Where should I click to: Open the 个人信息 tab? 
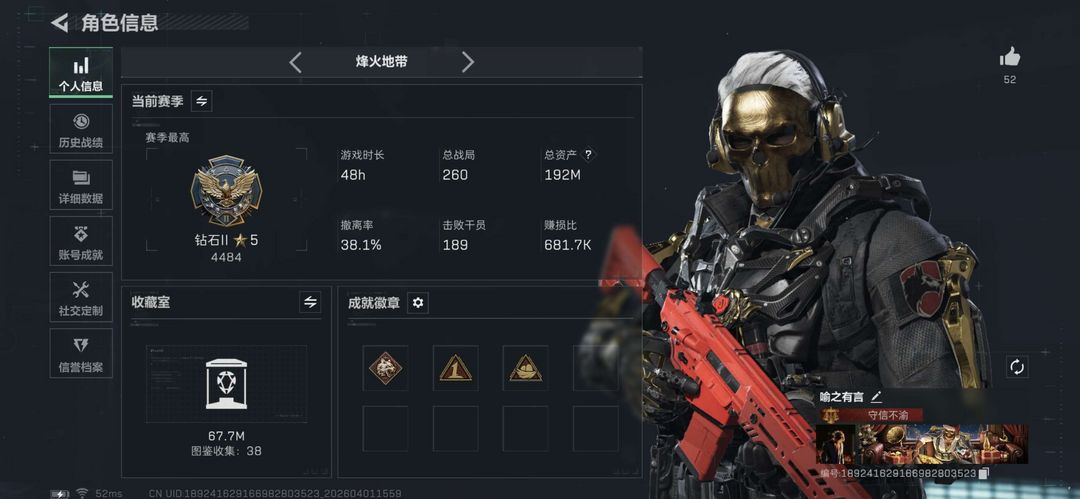pyautogui.click(x=81, y=72)
